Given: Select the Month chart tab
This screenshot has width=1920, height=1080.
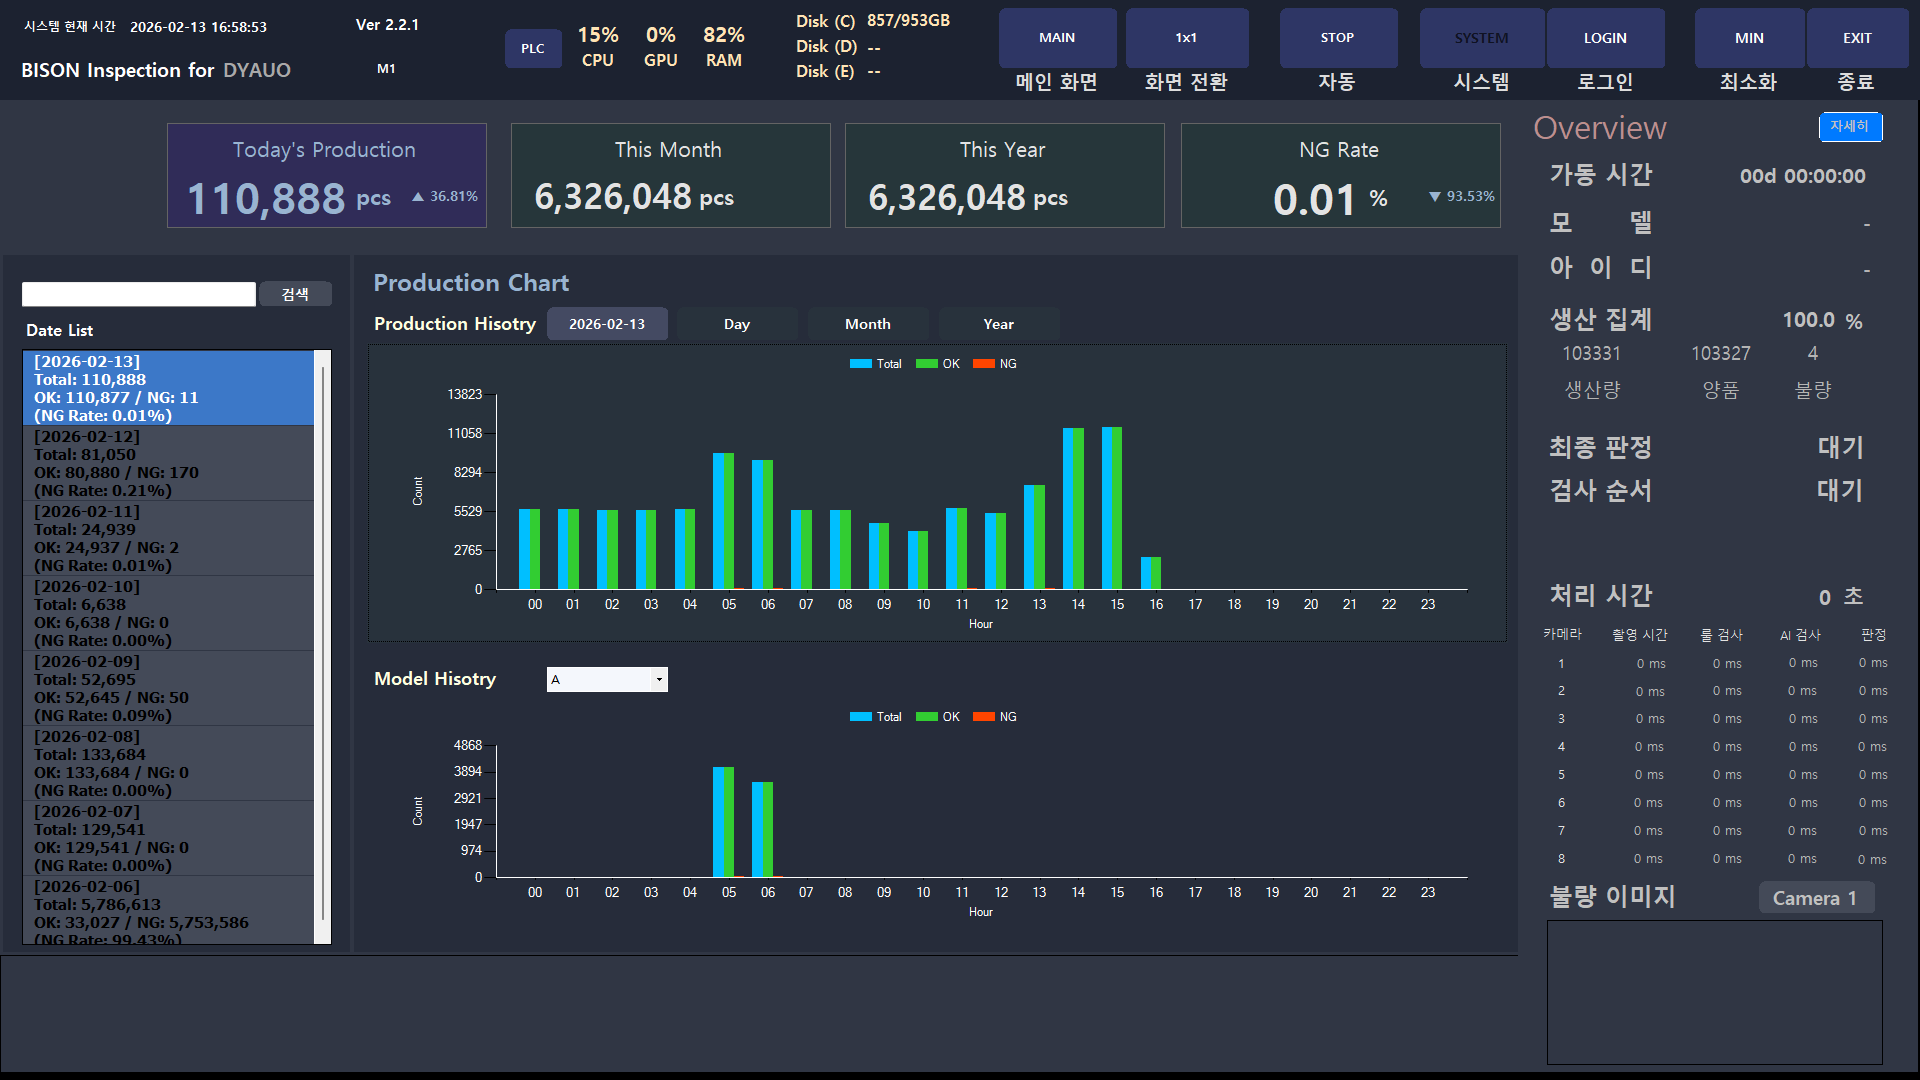Looking at the screenshot, I should 867,324.
